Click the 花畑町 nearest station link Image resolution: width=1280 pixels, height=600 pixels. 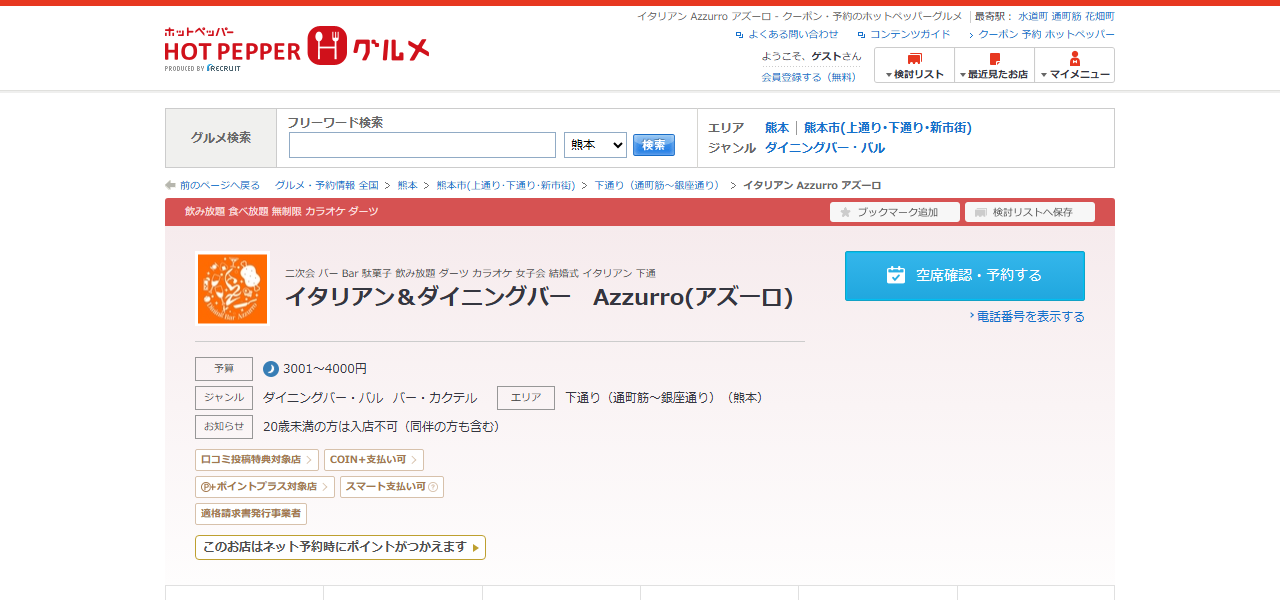pyautogui.click(x=1100, y=16)
